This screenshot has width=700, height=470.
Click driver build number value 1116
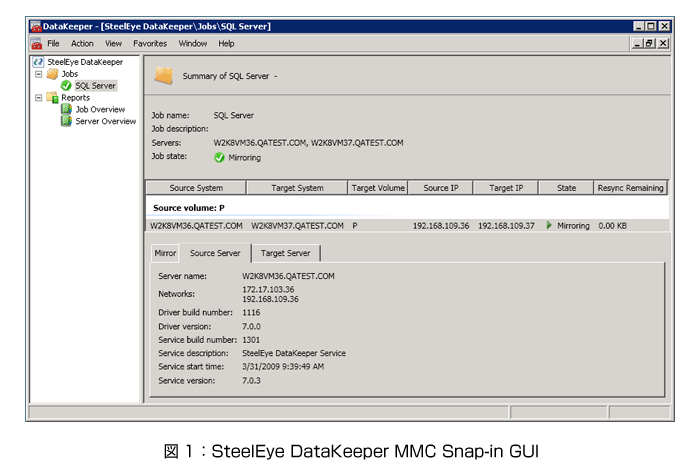point(251,312)
